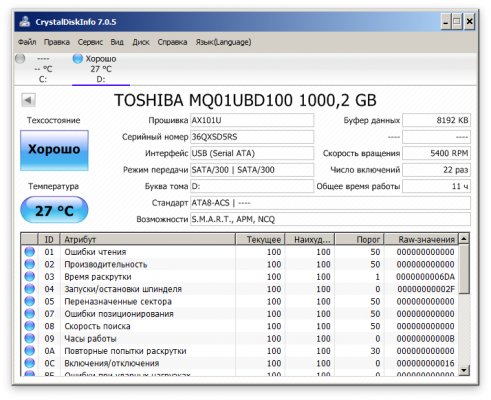Open the Сервис menu
This screenshot has height=400, width=491.
coord(90,42)
